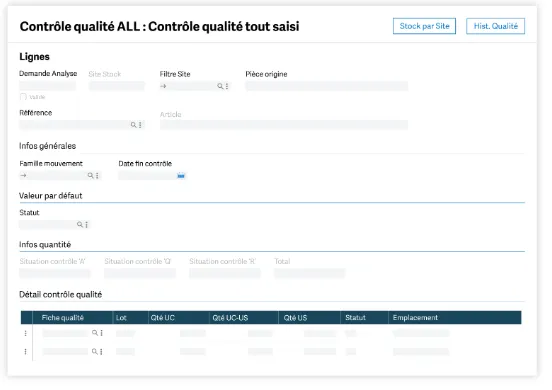This screenshot has height=390, width=552.
Task: Search Famille mouvement with magnifier
Action: [x=90, y=175]
